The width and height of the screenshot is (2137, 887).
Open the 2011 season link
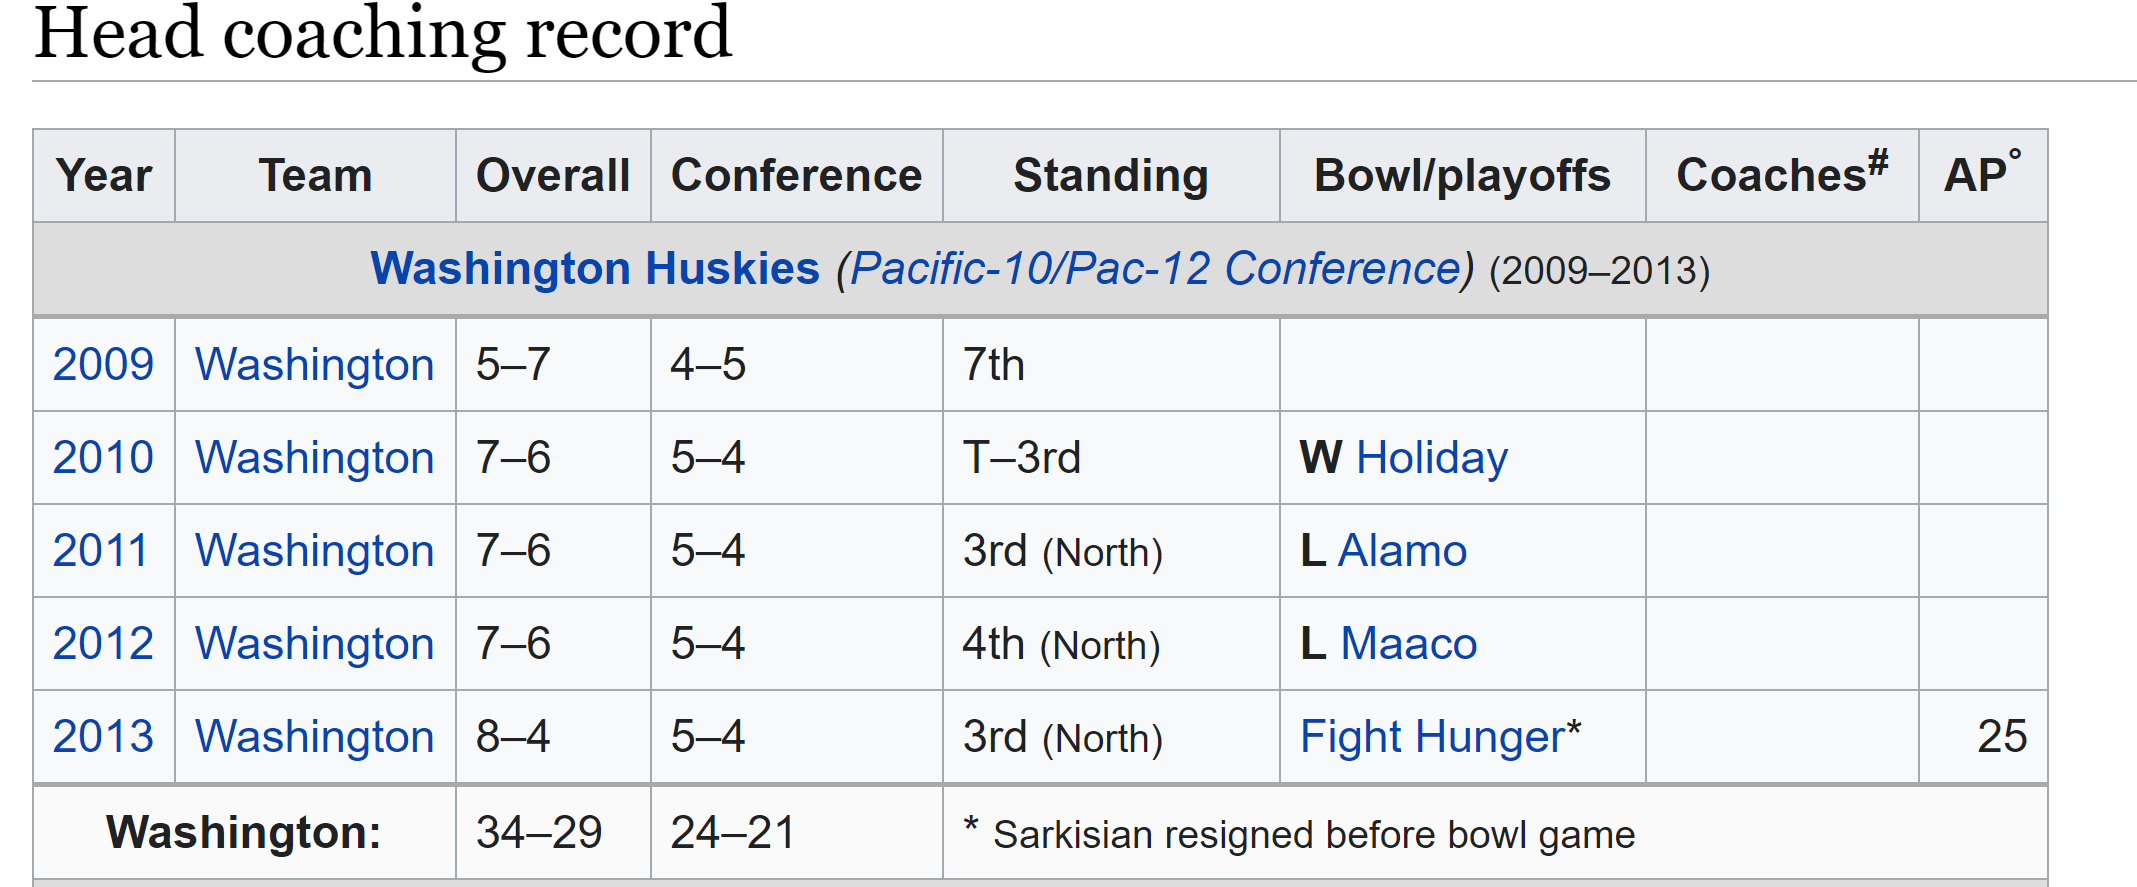pos(100,551)
